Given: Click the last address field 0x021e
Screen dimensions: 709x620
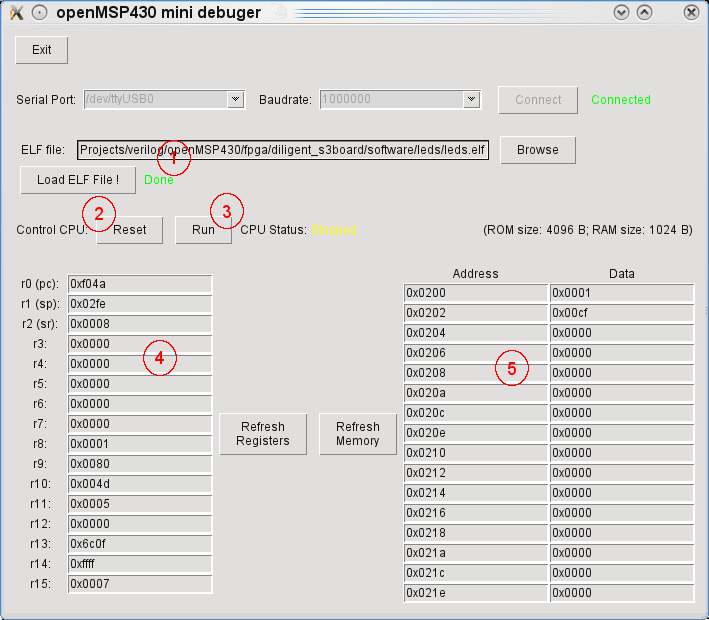Looking at the screenshot, I should click(x=475, y=593).
